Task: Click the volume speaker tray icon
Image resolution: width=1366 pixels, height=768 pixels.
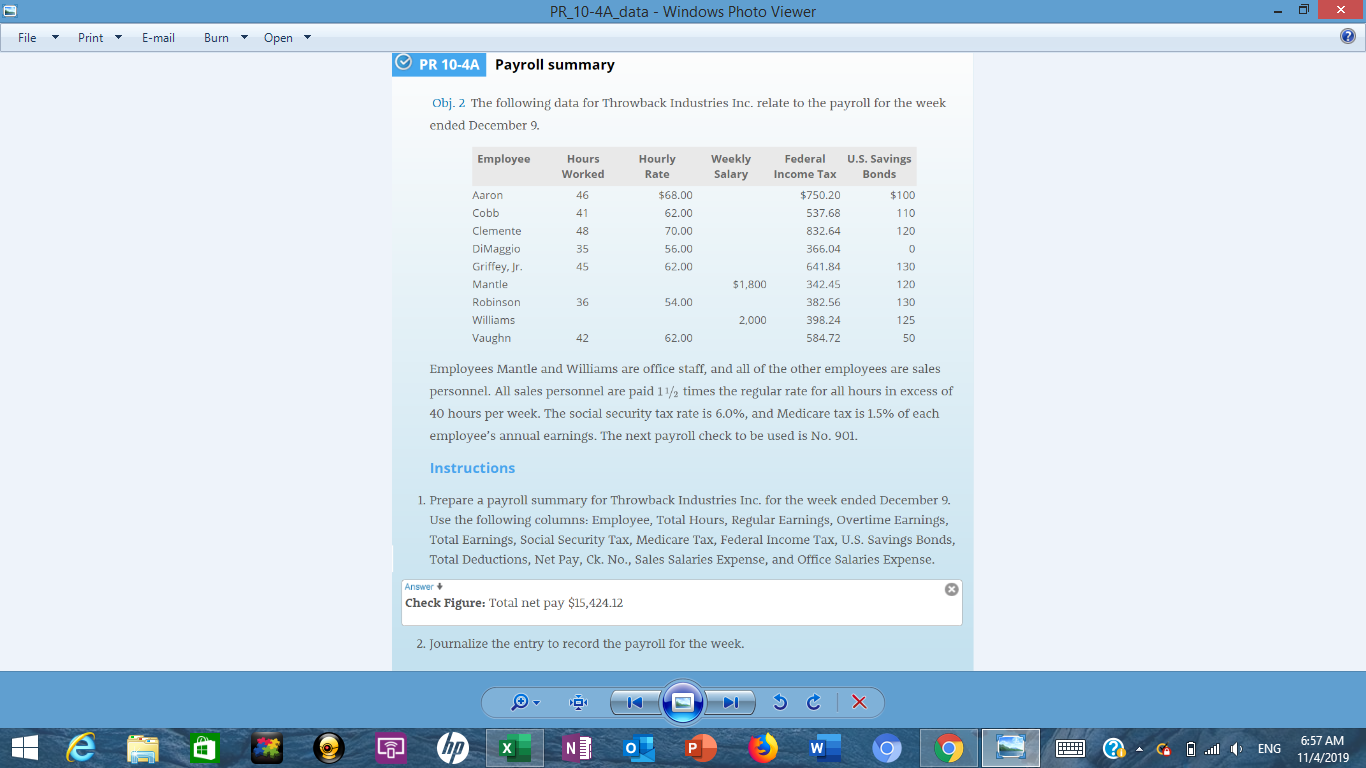Action: [x=1237, y=748]
